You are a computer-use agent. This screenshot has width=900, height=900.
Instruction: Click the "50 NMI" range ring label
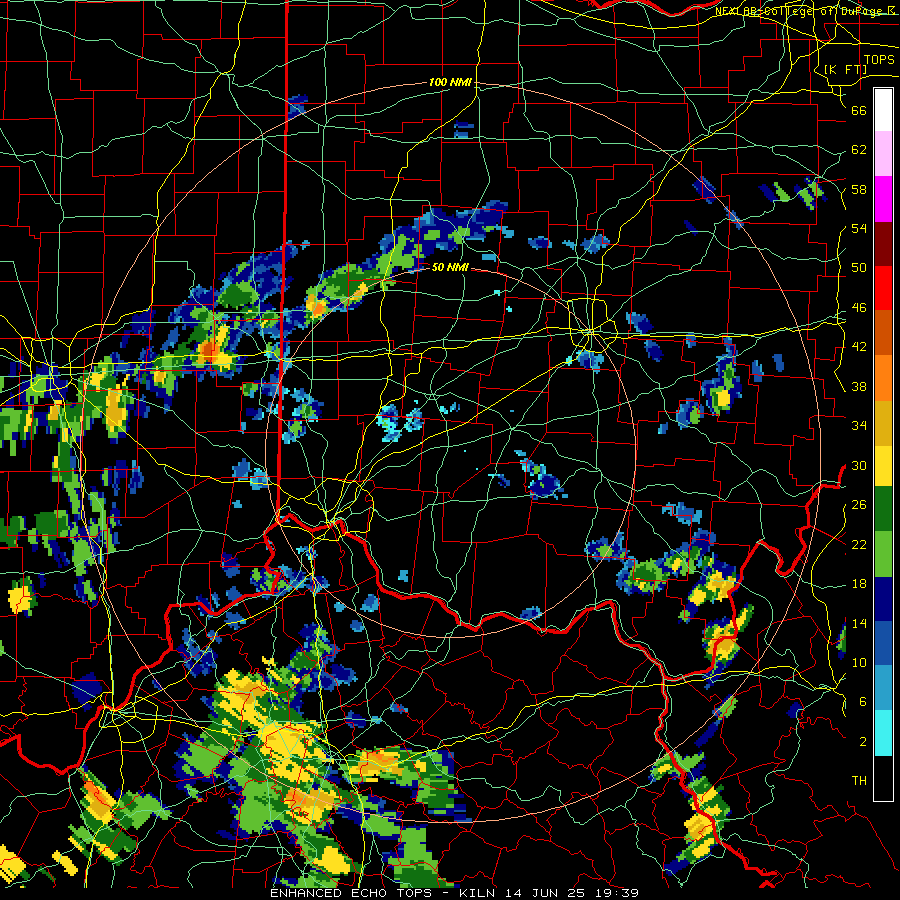(x=450, y=267)
